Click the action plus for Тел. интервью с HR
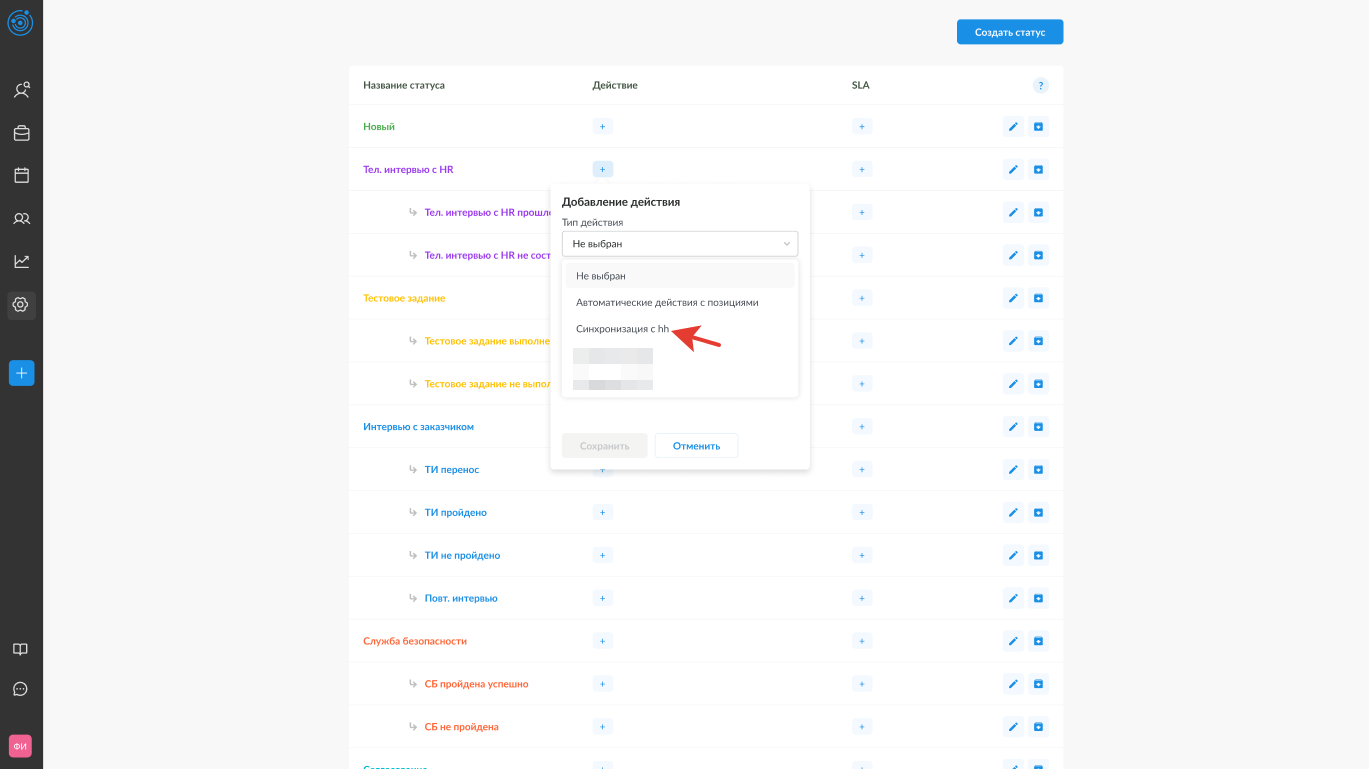Viewport: 1369px width, 769px height. point(602,170)
